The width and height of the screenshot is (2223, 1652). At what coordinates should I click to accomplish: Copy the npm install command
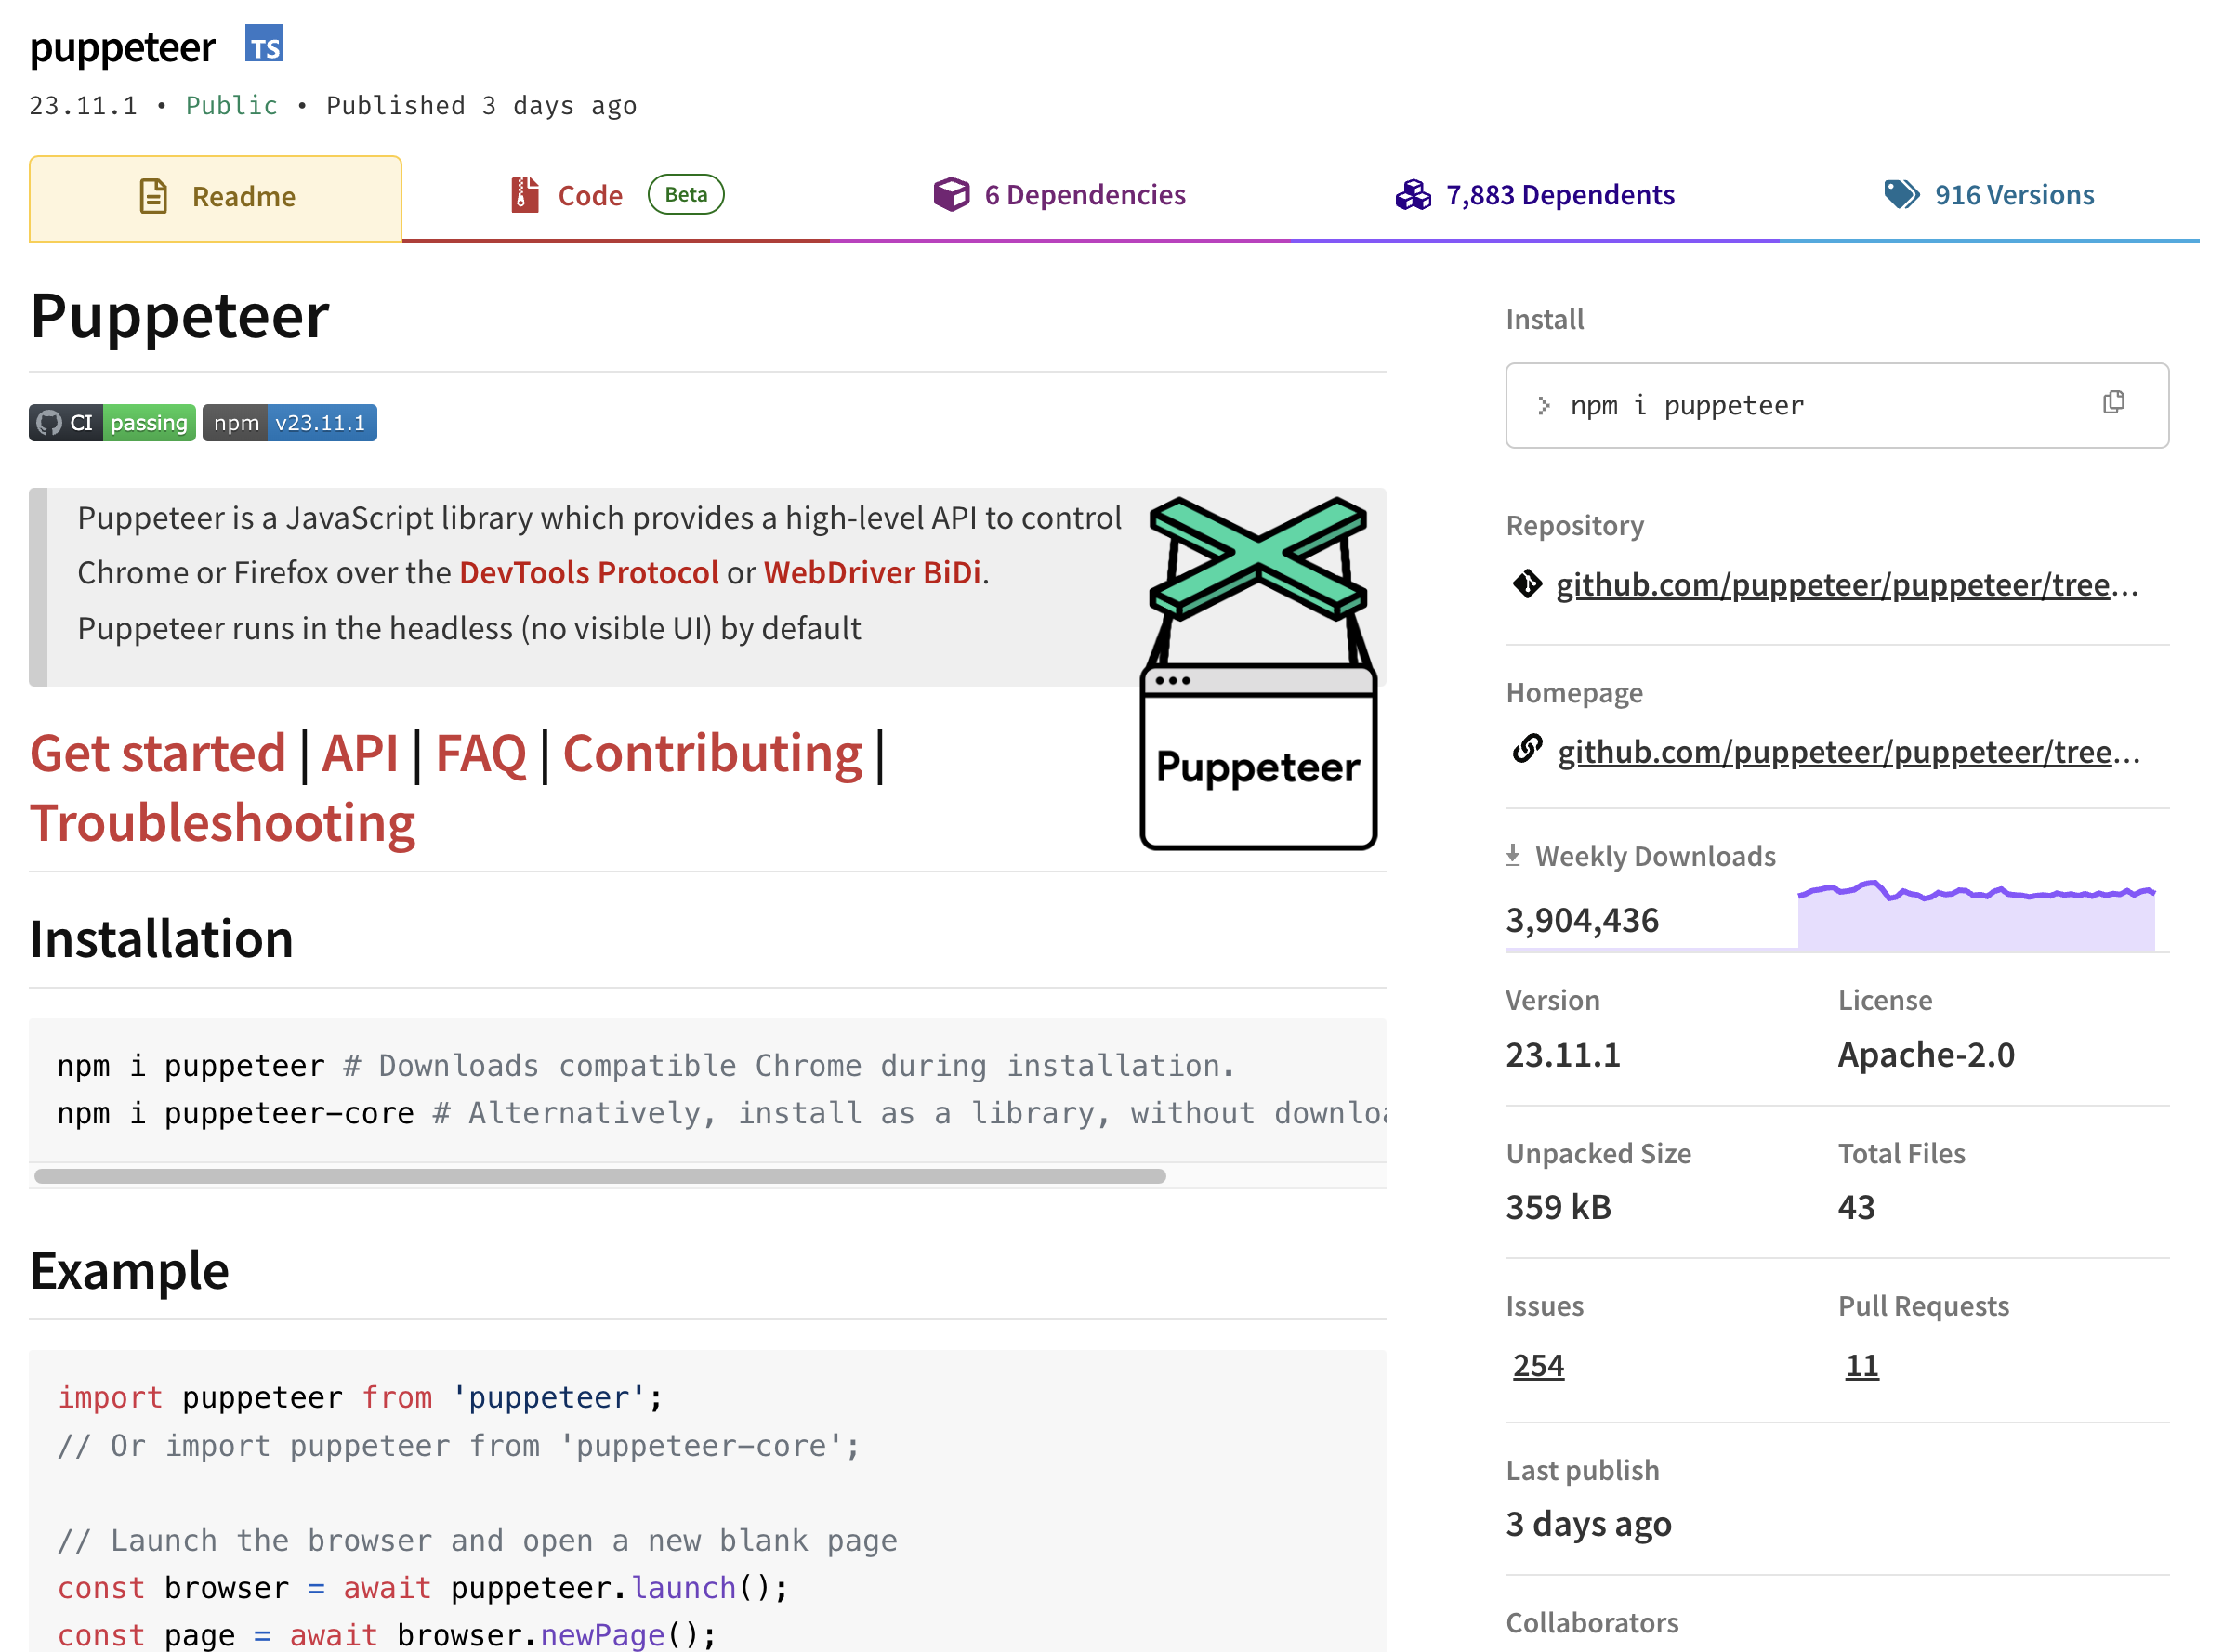[2112, 403]
